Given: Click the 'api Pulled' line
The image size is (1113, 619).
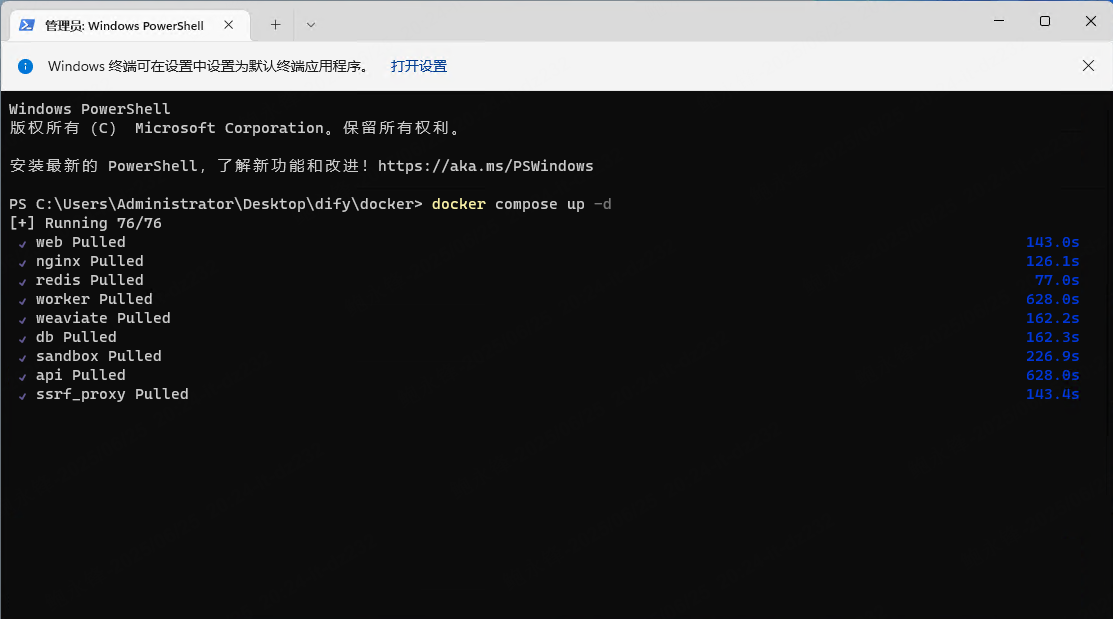Looking at the screenshot, I should (x=80, y=375).
